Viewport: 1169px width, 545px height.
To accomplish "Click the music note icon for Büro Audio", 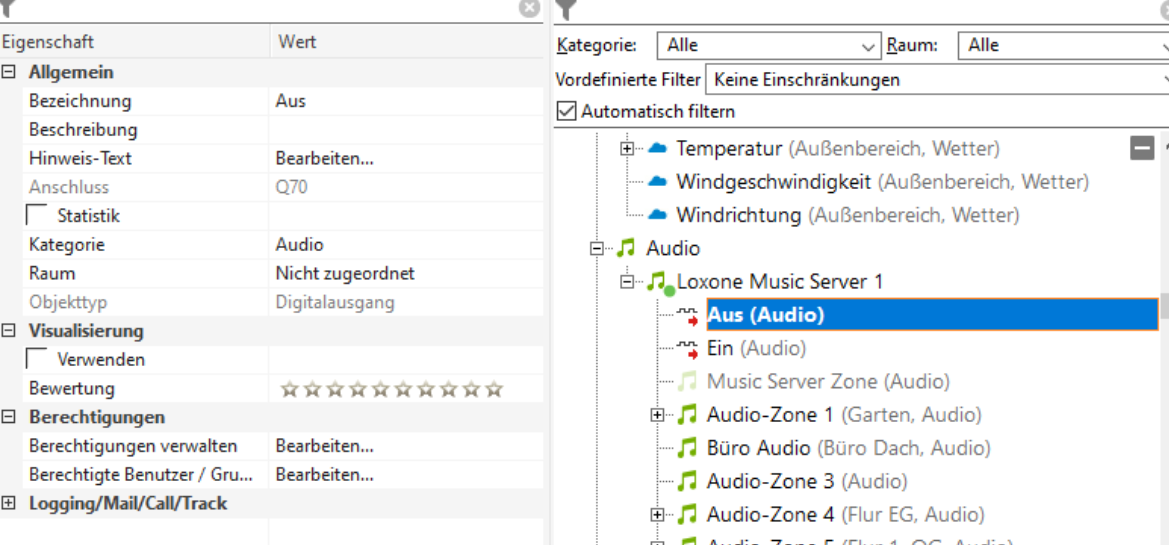I will coord(687,448).
